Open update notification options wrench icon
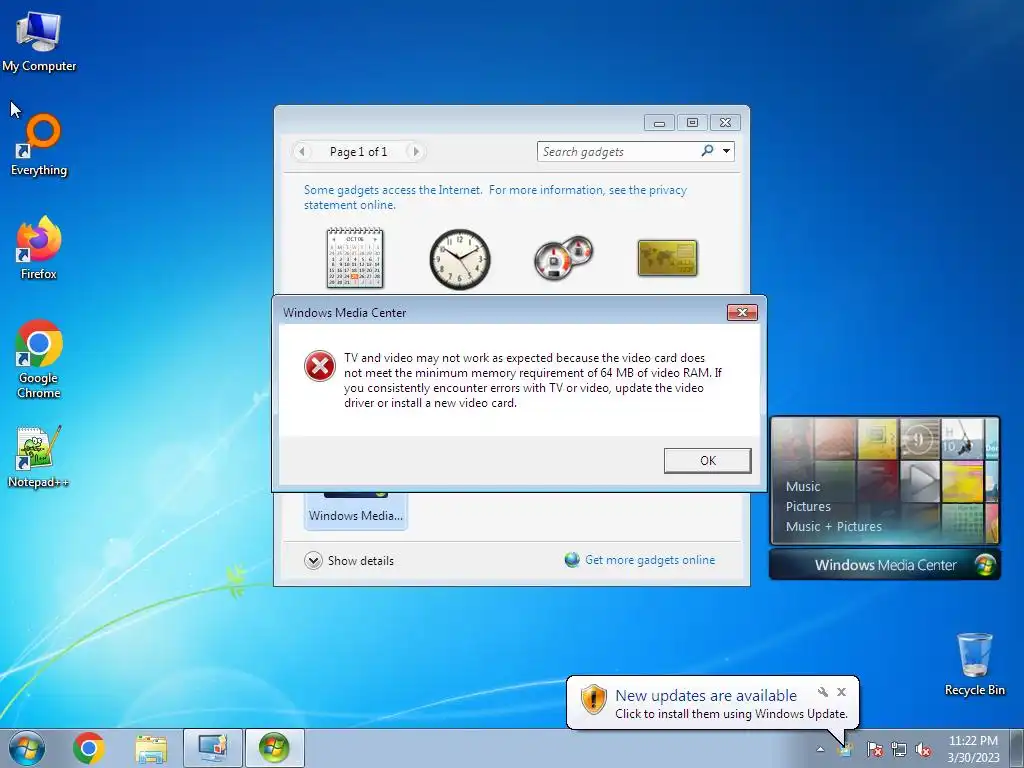This screenshot has width=1024, height=768. [823, 692]
